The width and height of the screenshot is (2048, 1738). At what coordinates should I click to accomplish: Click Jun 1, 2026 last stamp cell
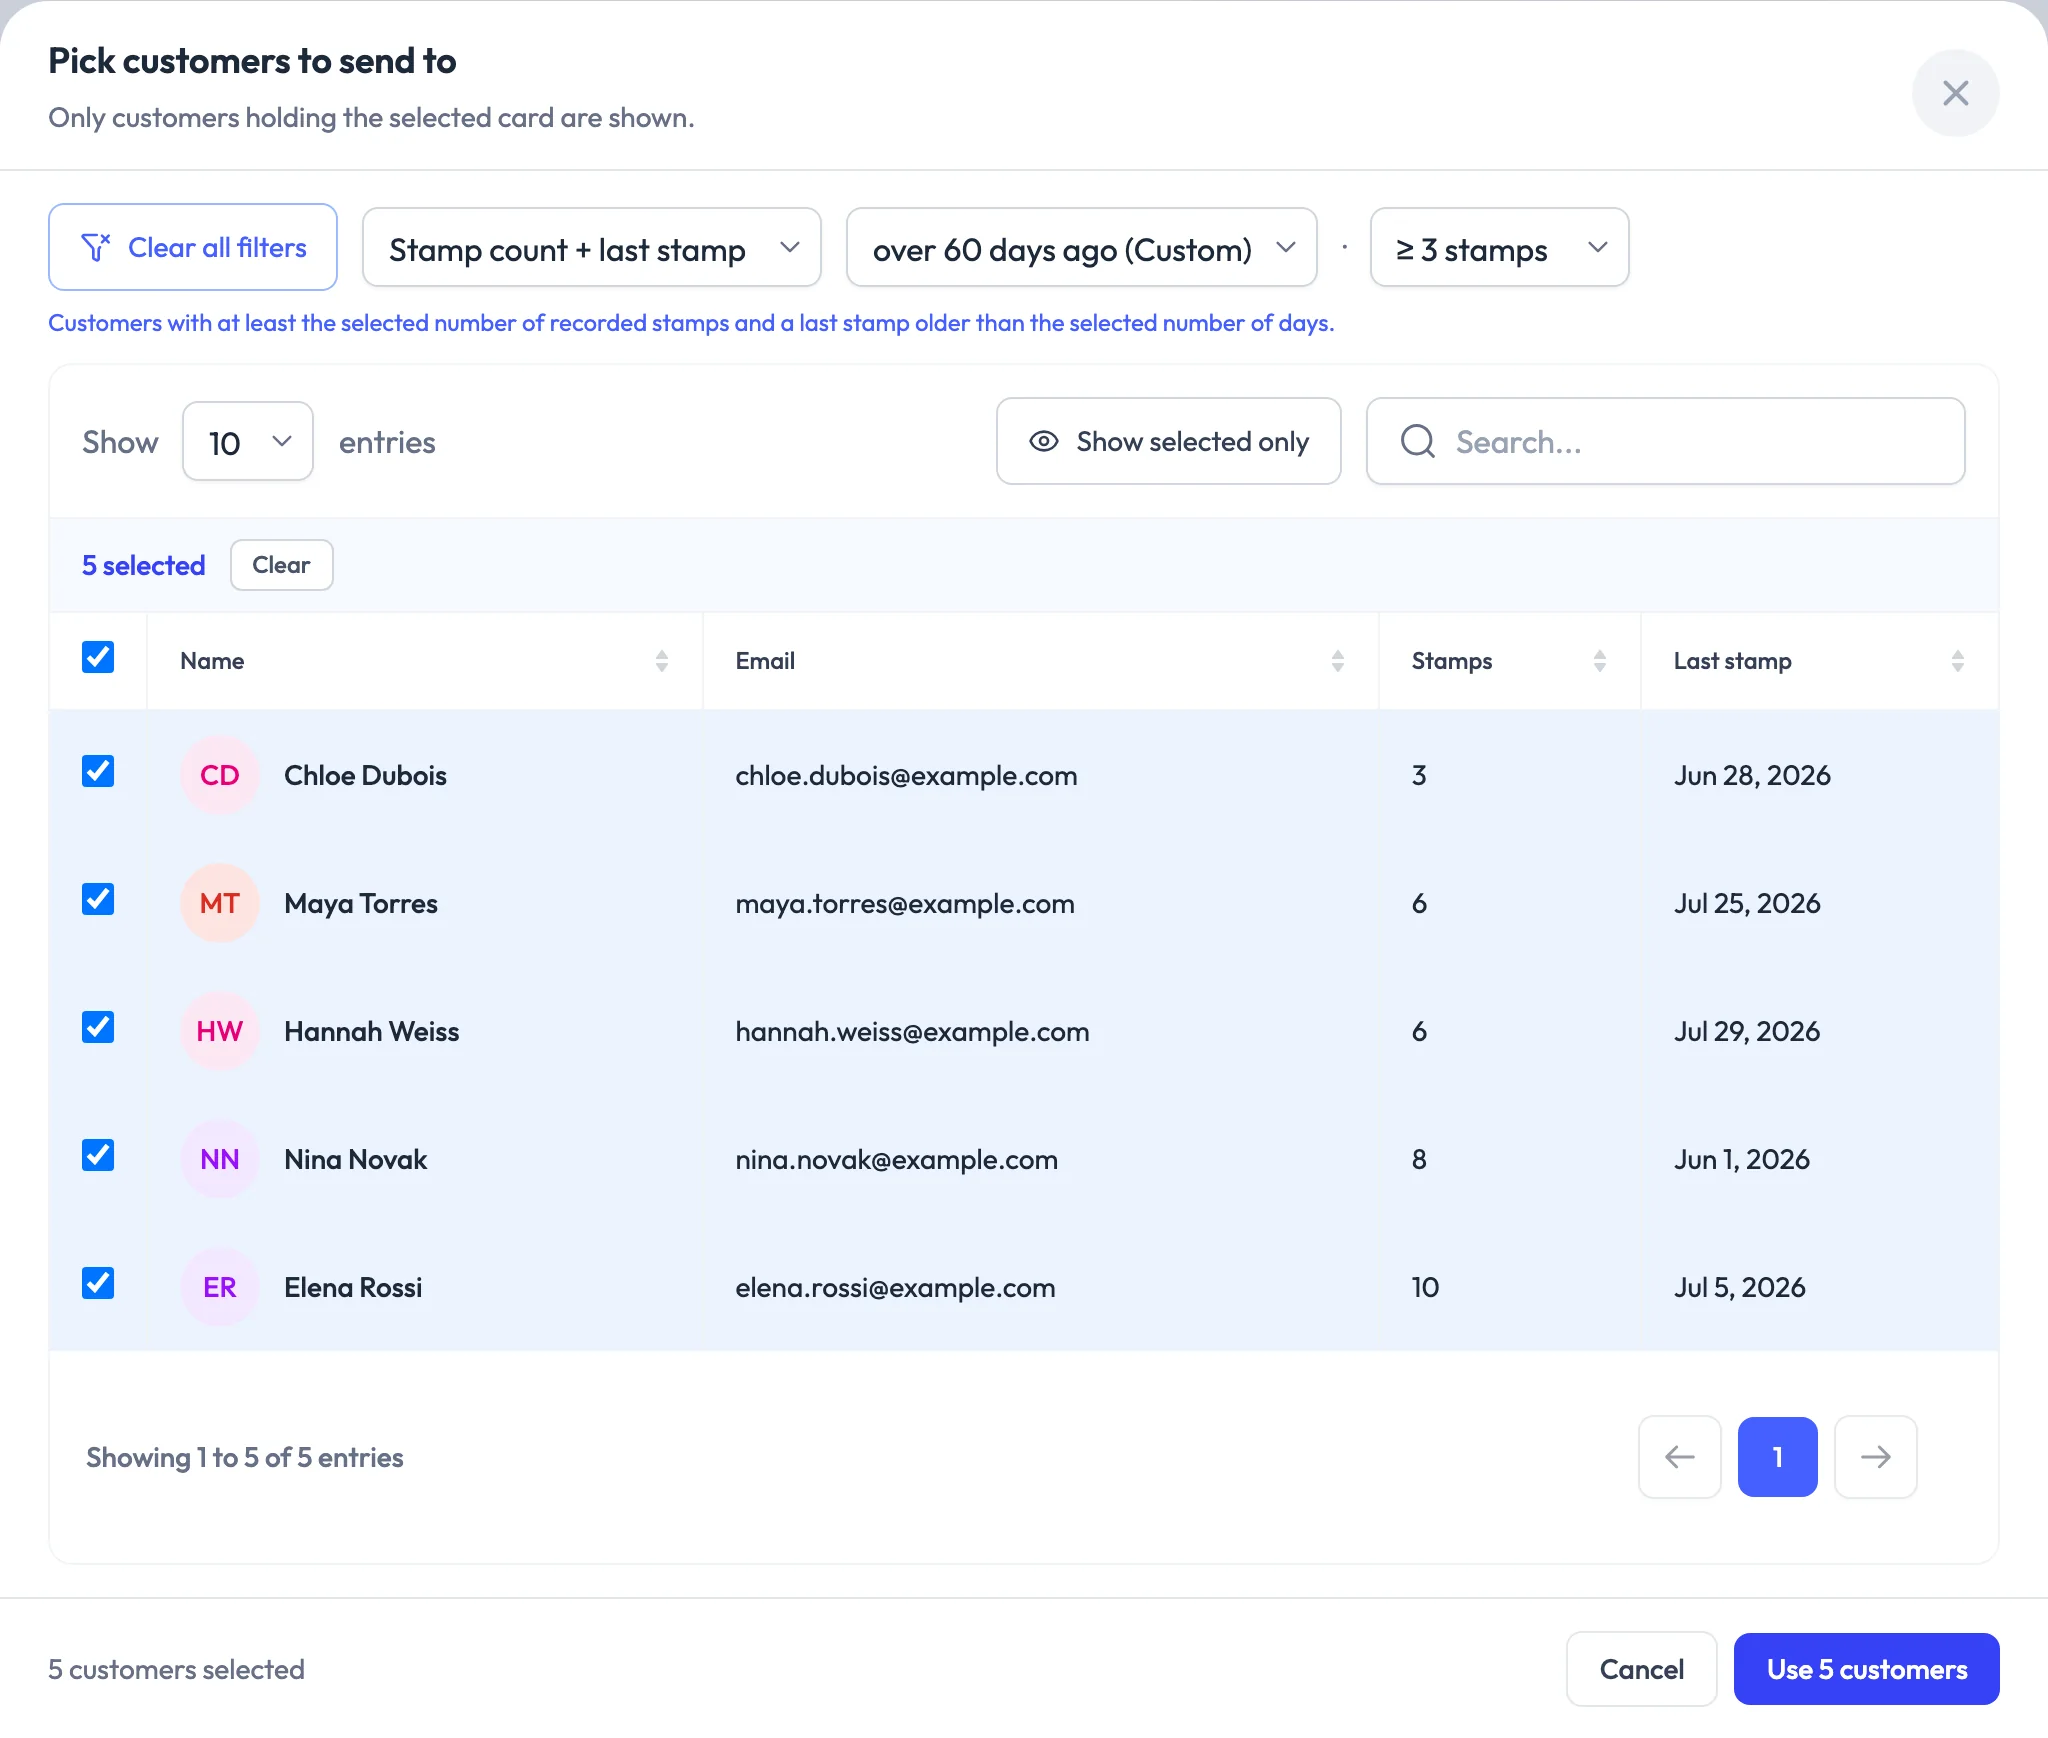click(1742, 1159)
